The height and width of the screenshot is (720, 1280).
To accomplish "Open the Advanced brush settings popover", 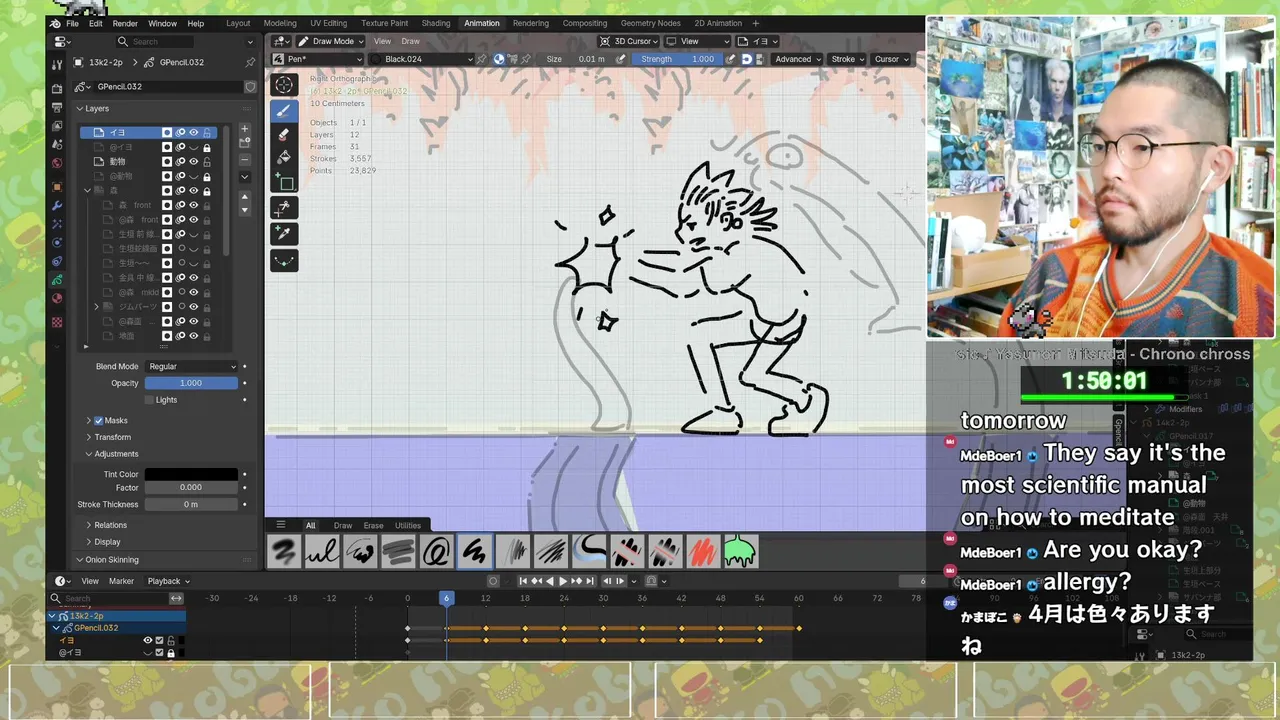I will [797, 59].
